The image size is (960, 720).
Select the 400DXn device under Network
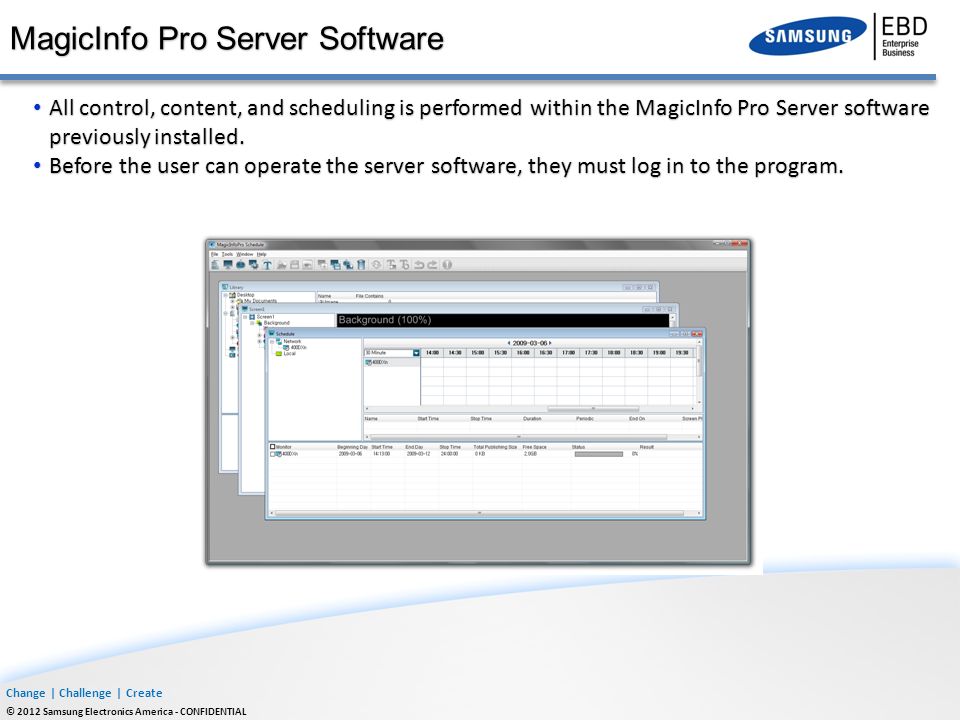tap(298, 348)
